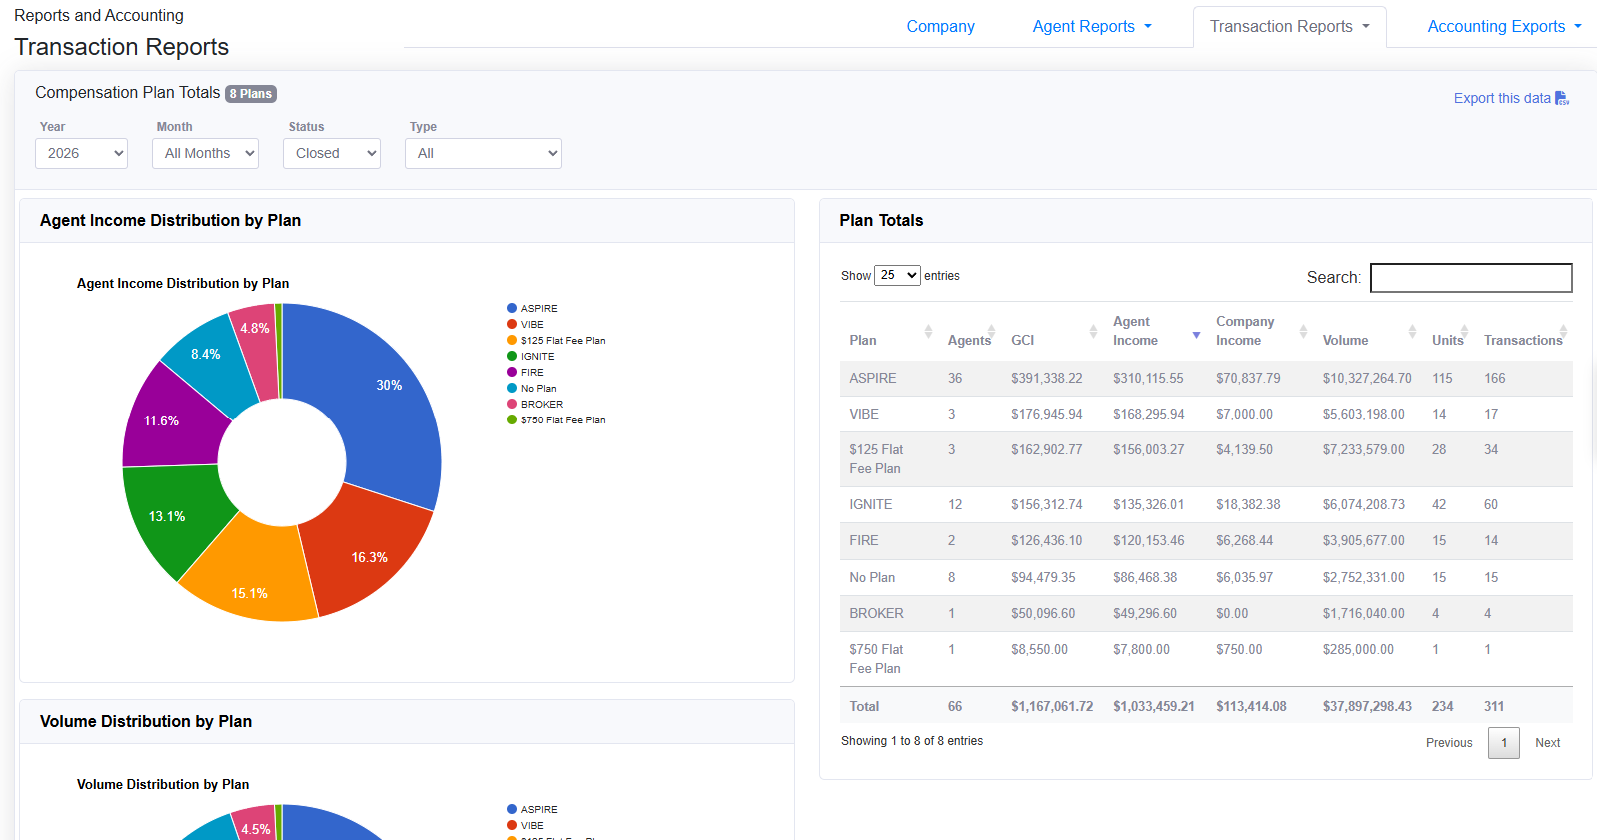
Task: Click total GCI $1,167,061.72
Action: 1052,706
